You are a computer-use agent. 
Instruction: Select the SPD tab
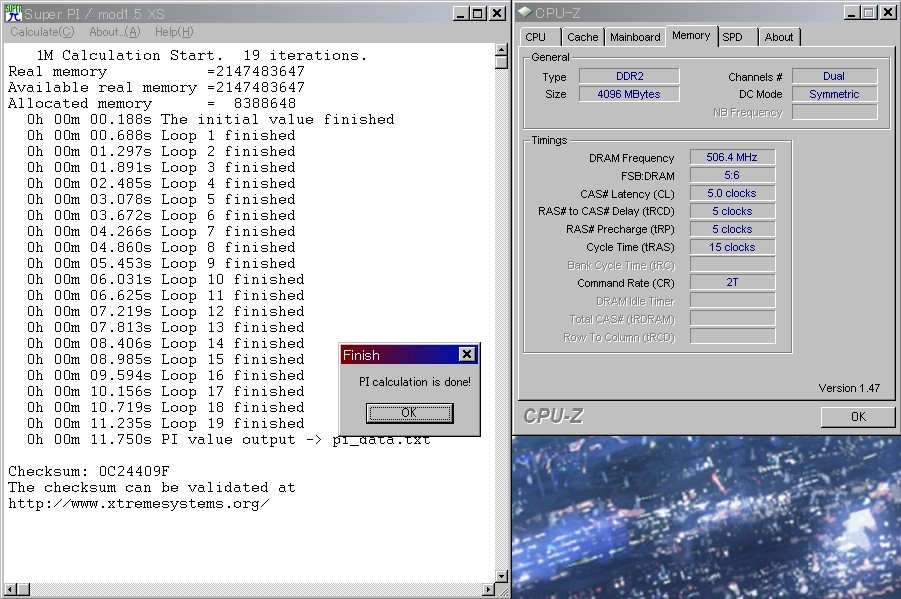pos(733,37)
